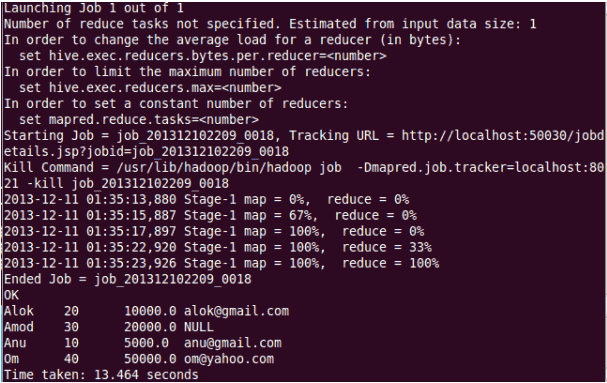Click the alok@gmail.com email address

pyautogui.click(x=236, y=311)
